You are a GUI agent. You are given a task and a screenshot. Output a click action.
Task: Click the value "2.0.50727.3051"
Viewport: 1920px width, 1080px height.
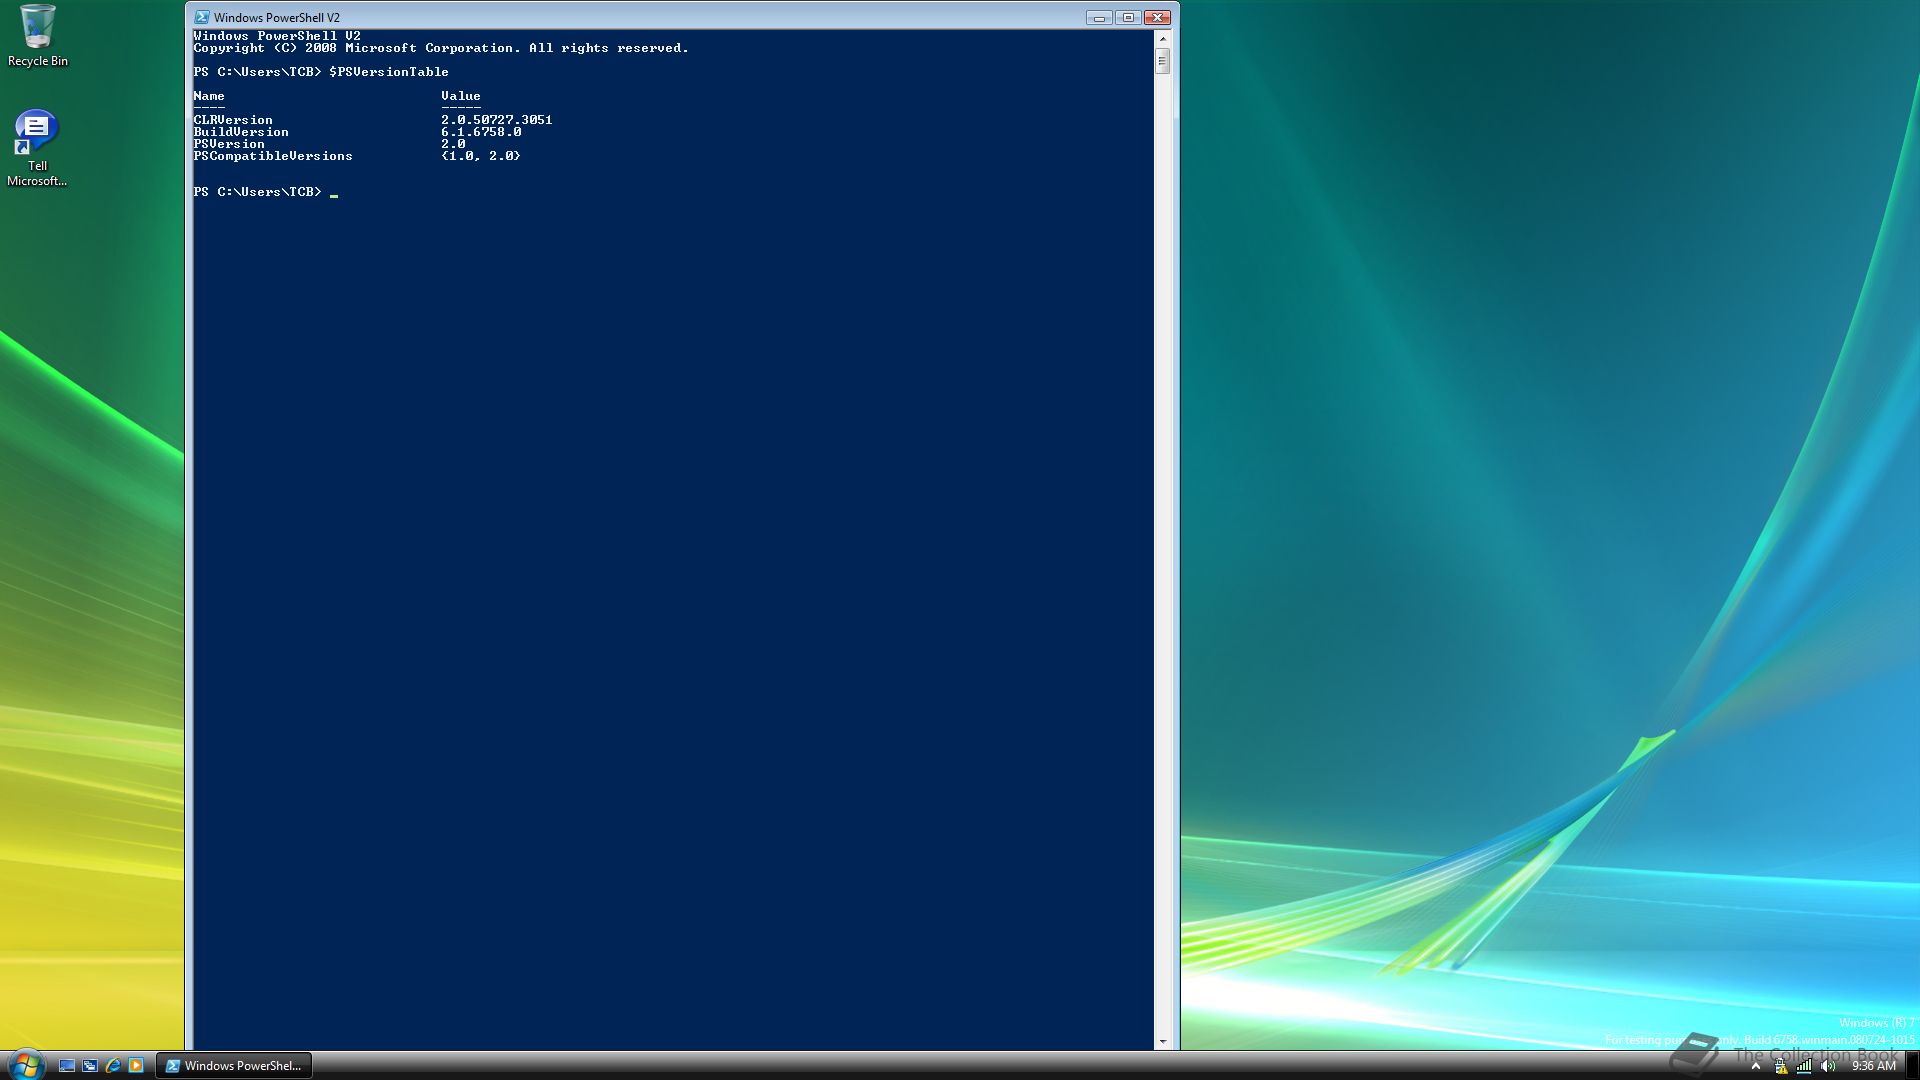497,120
